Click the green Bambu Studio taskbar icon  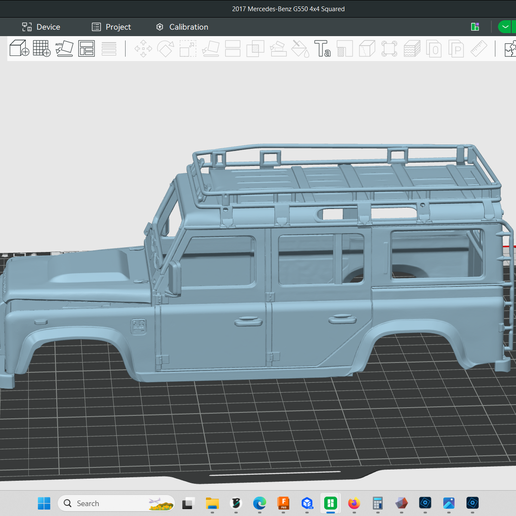click(331, 503)
